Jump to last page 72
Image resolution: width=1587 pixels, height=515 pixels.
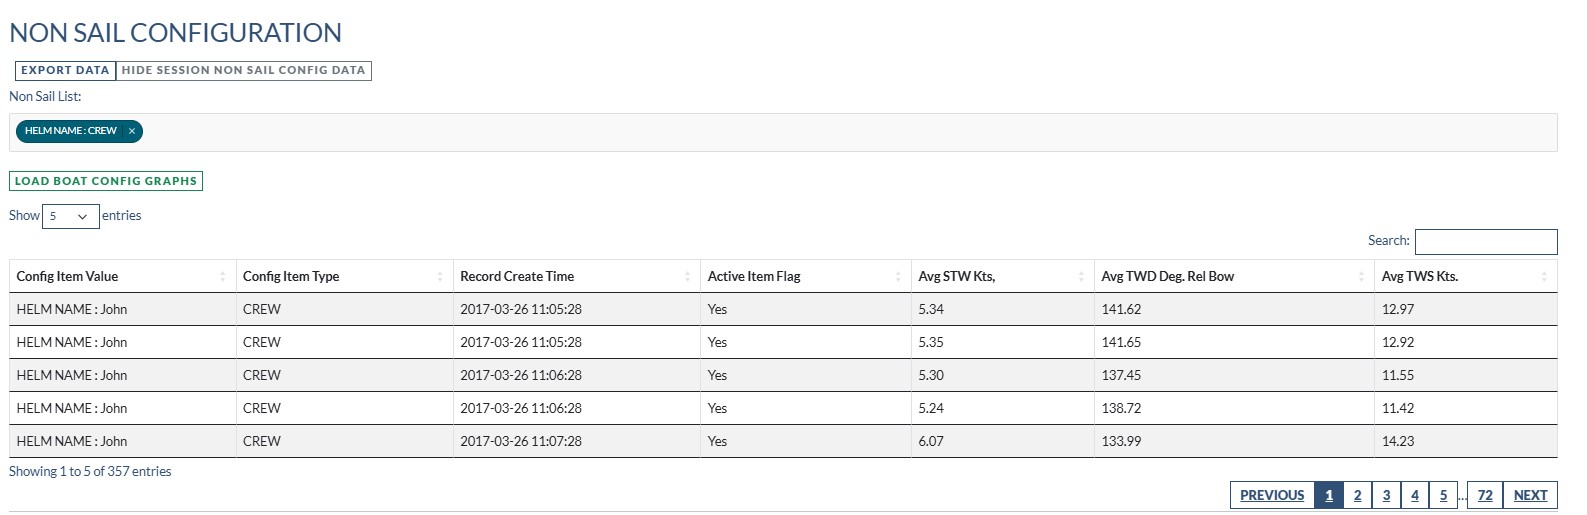click(x=1485, y=495)
